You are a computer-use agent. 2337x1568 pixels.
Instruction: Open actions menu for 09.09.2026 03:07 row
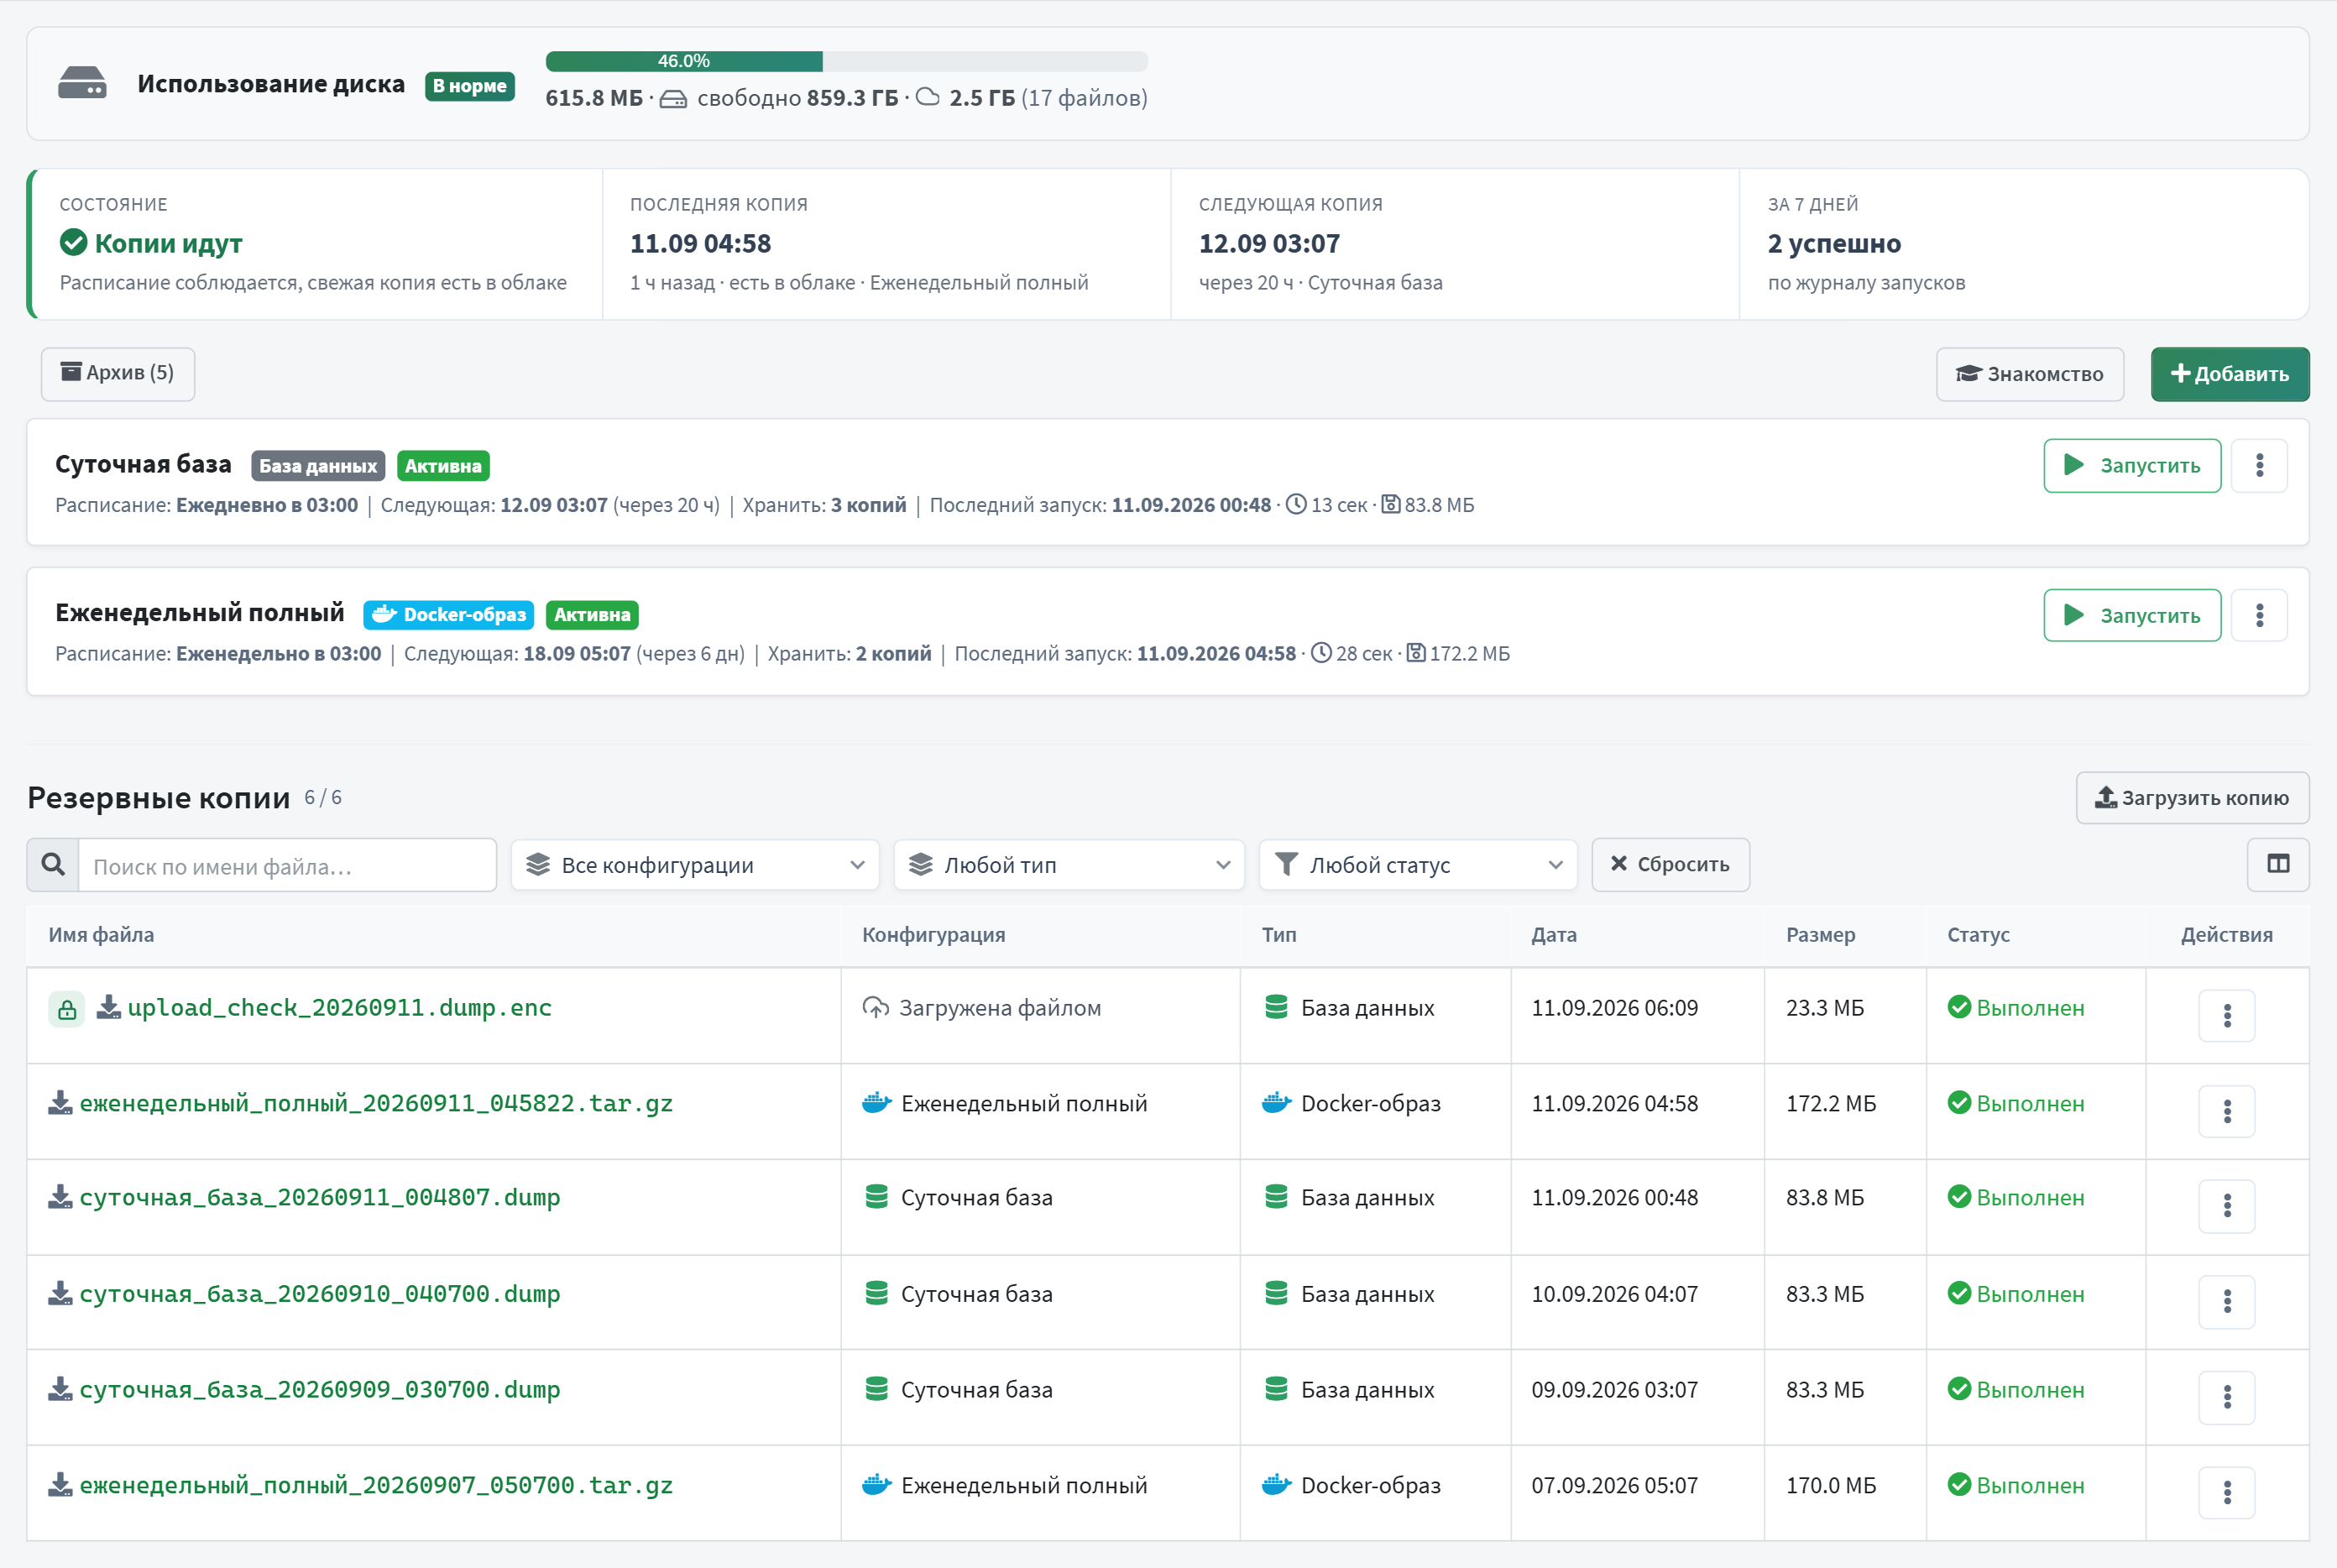2226,1397
